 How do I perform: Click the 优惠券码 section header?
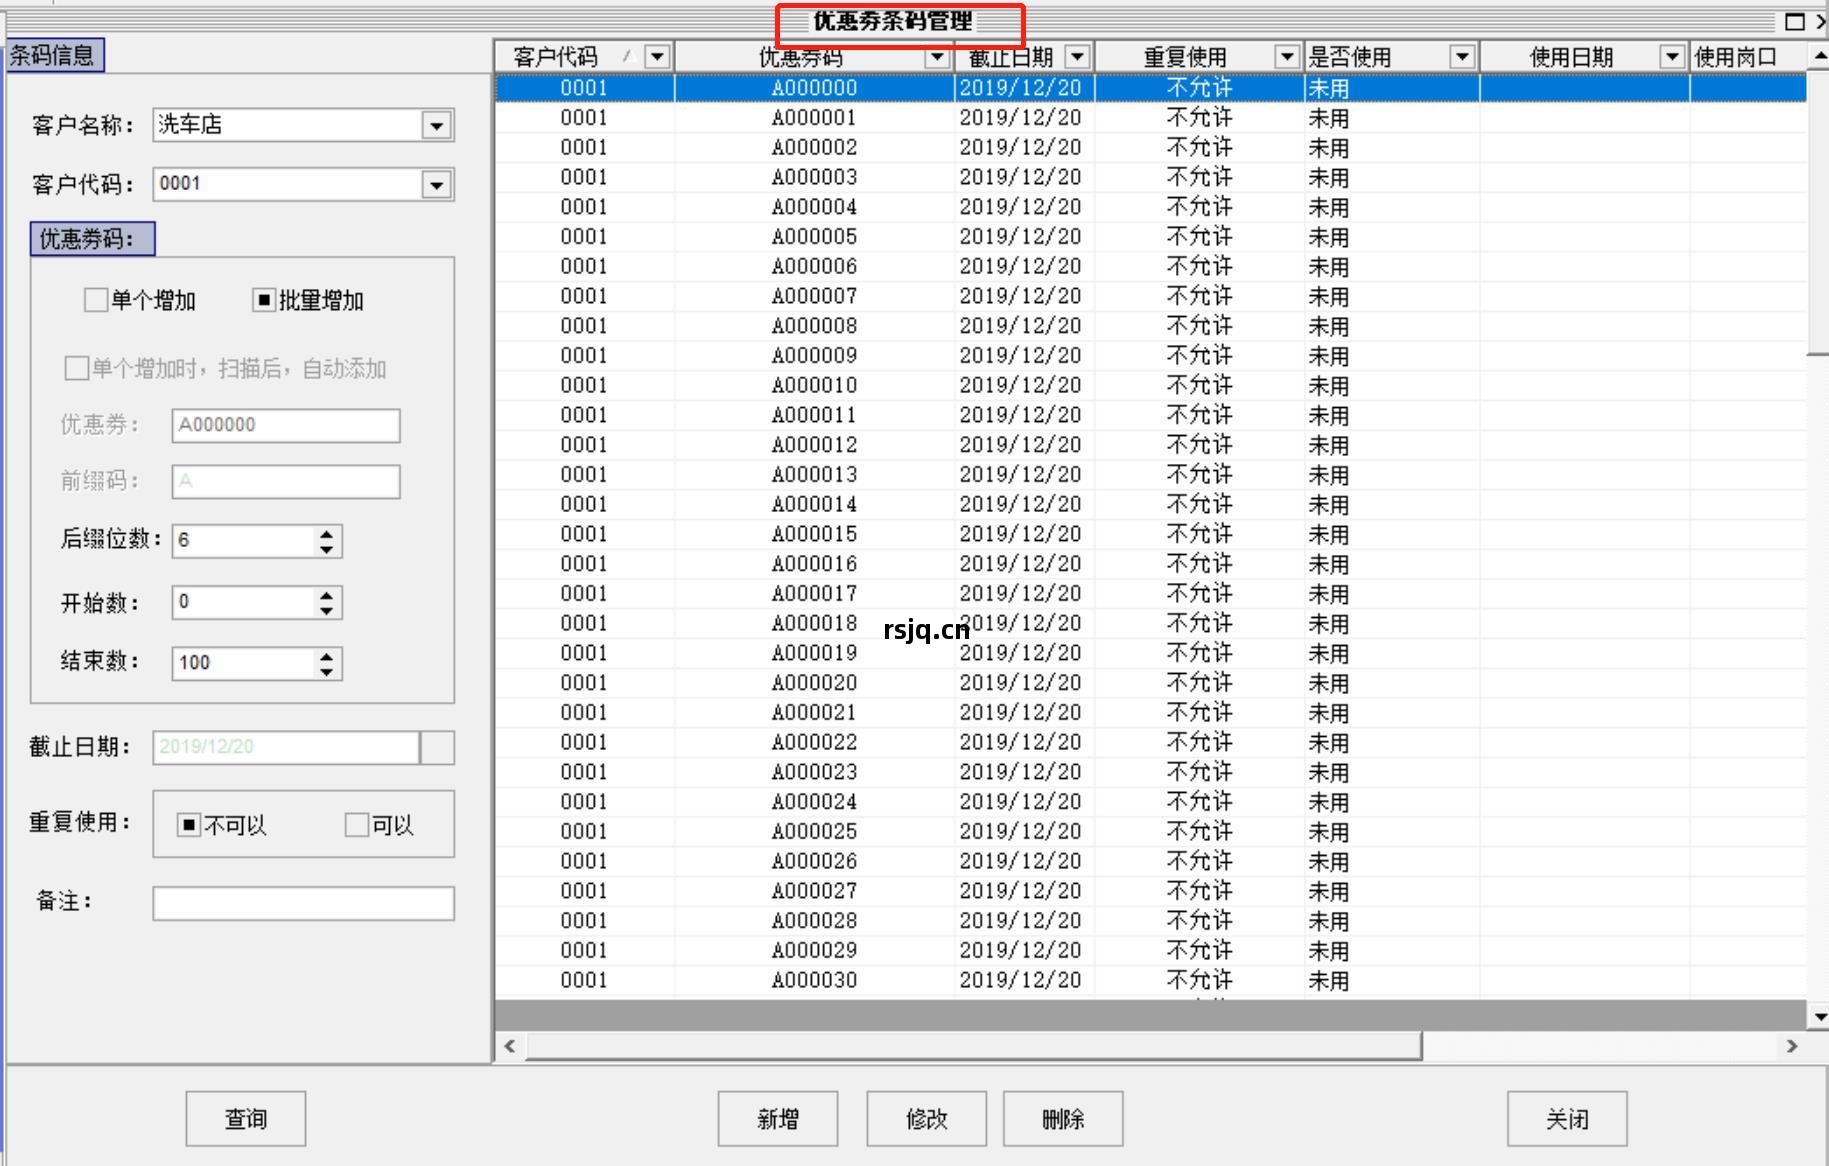click(92, 239)
